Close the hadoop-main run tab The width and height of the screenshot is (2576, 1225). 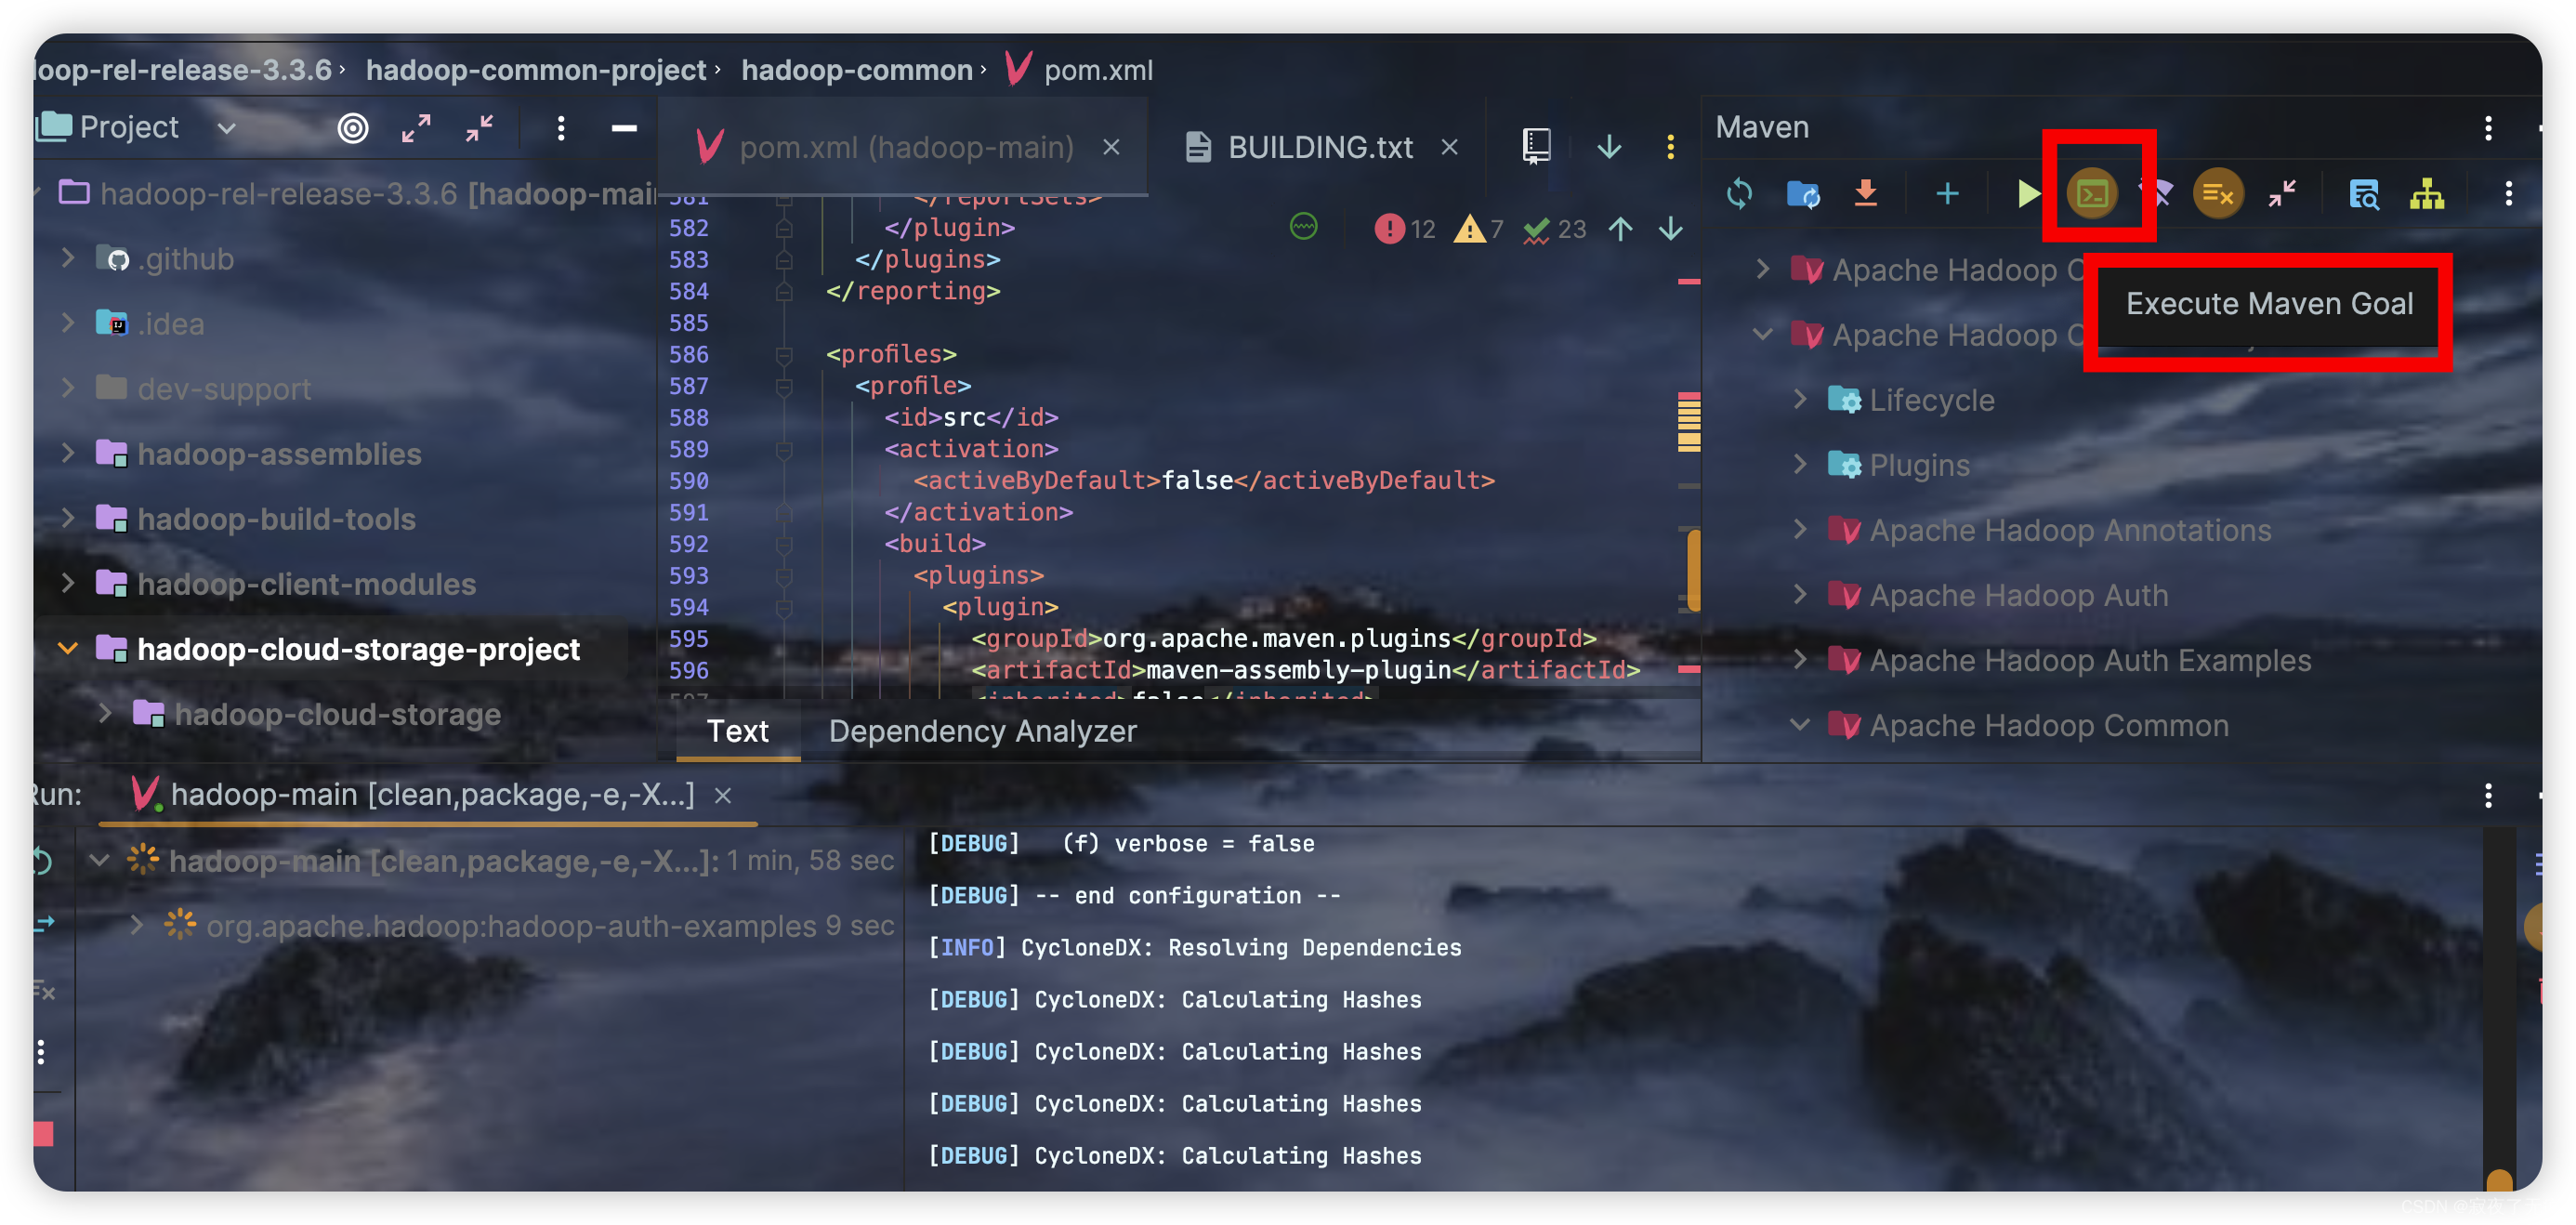point(723,796)
